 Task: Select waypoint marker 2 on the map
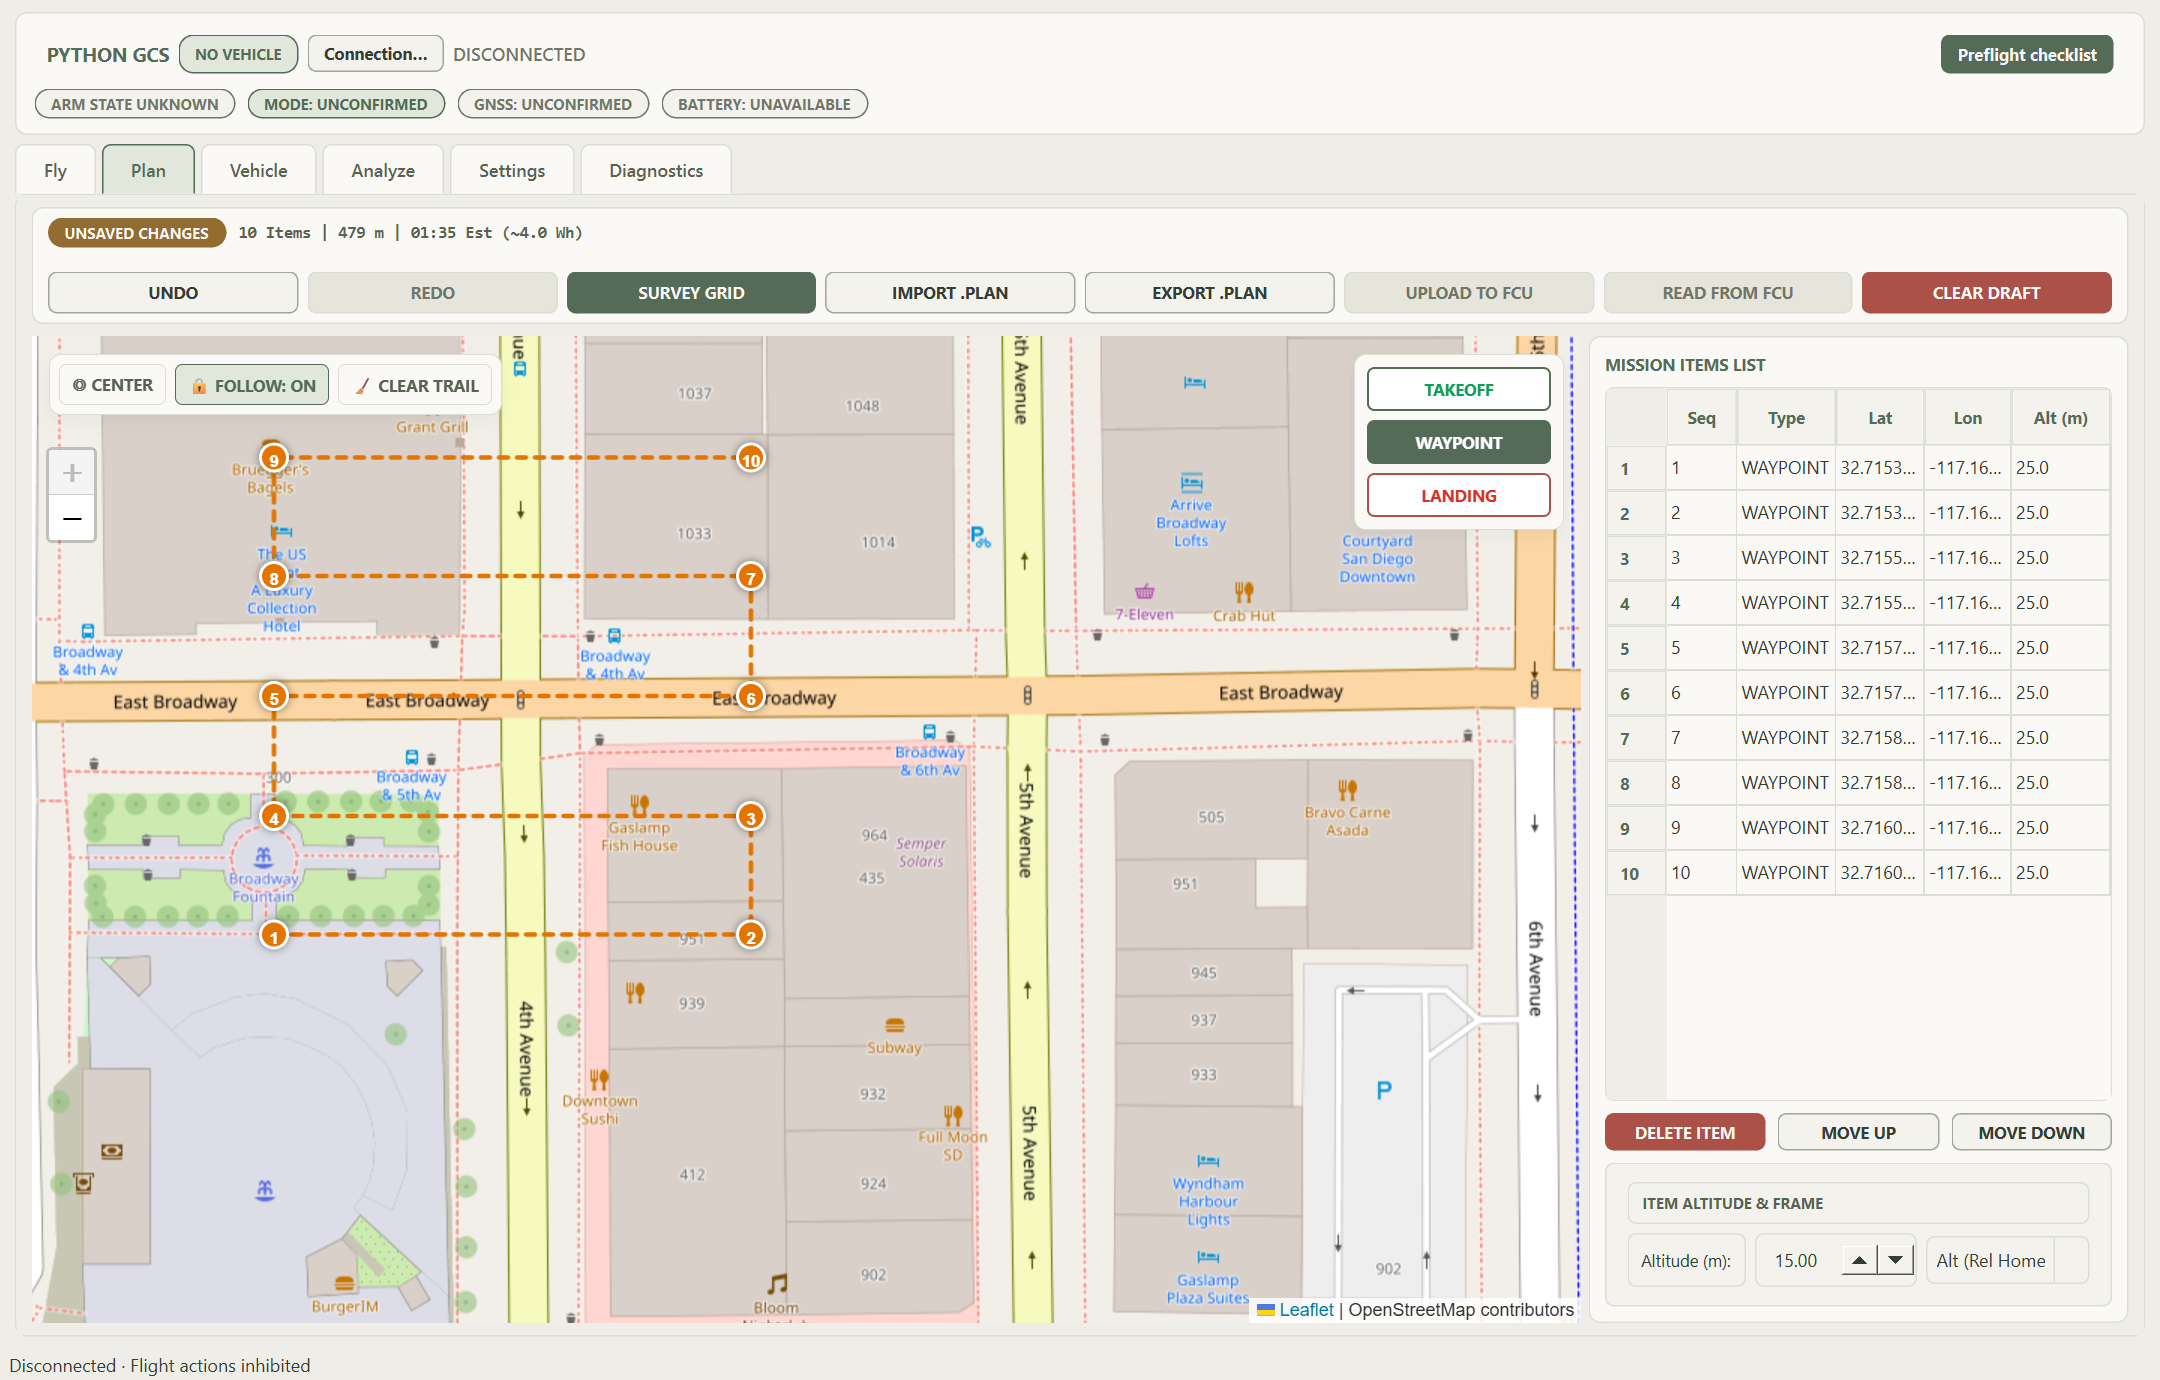click(x=751, y=936)
